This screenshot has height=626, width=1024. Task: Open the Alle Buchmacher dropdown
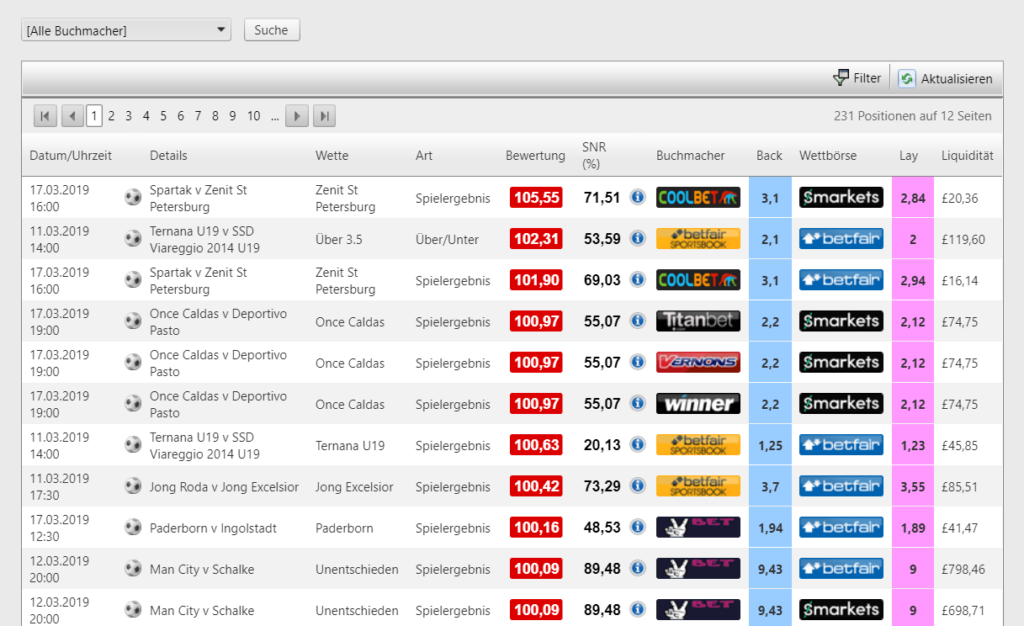pyautogui.click(x=126, y=30)
